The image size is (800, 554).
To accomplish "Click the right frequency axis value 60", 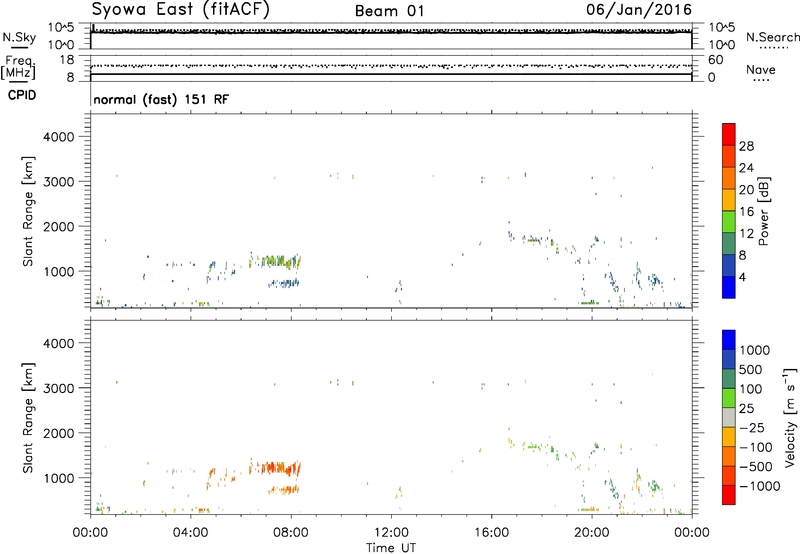I will click(716, 60).
